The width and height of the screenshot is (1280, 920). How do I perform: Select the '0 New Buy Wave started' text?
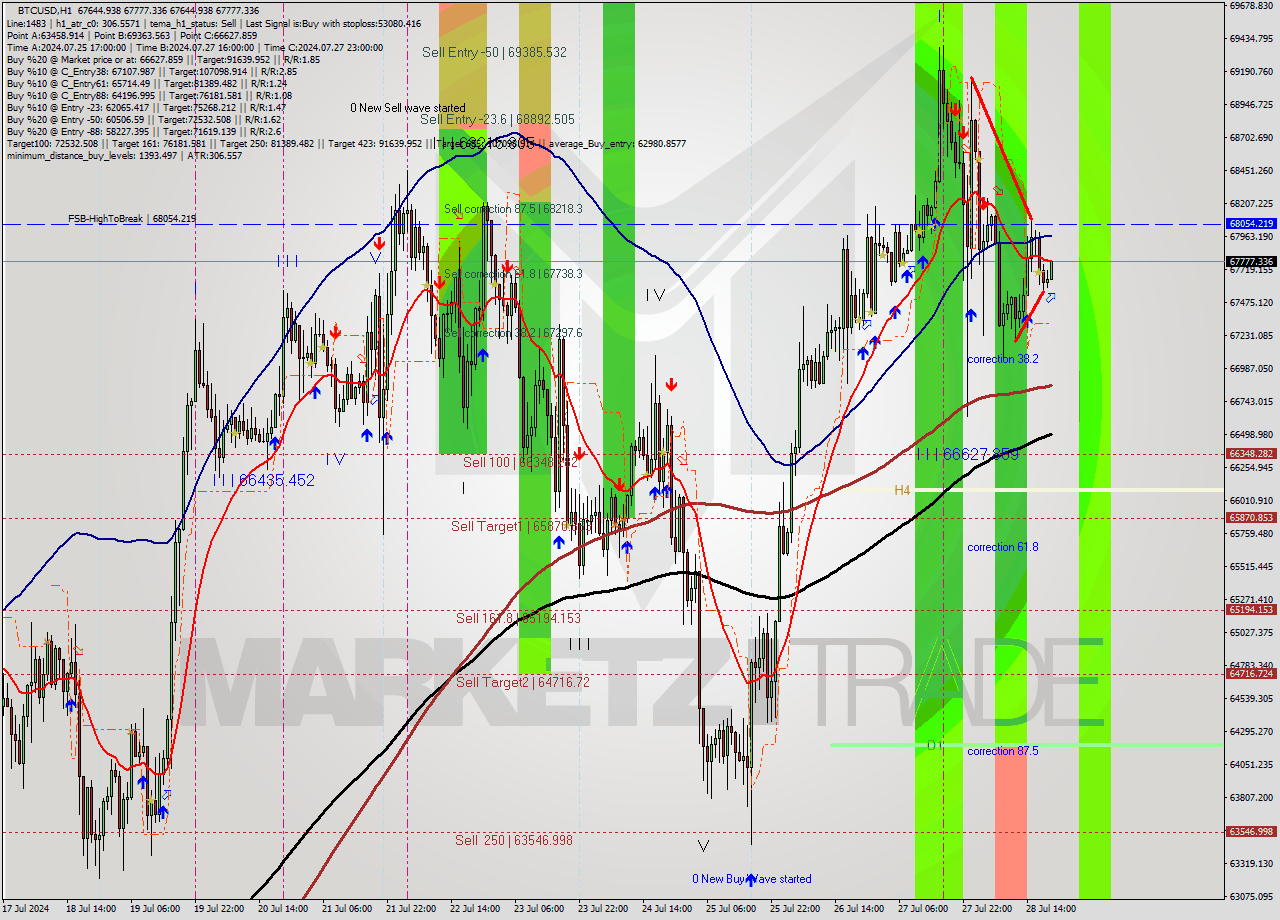pos(752,879)
